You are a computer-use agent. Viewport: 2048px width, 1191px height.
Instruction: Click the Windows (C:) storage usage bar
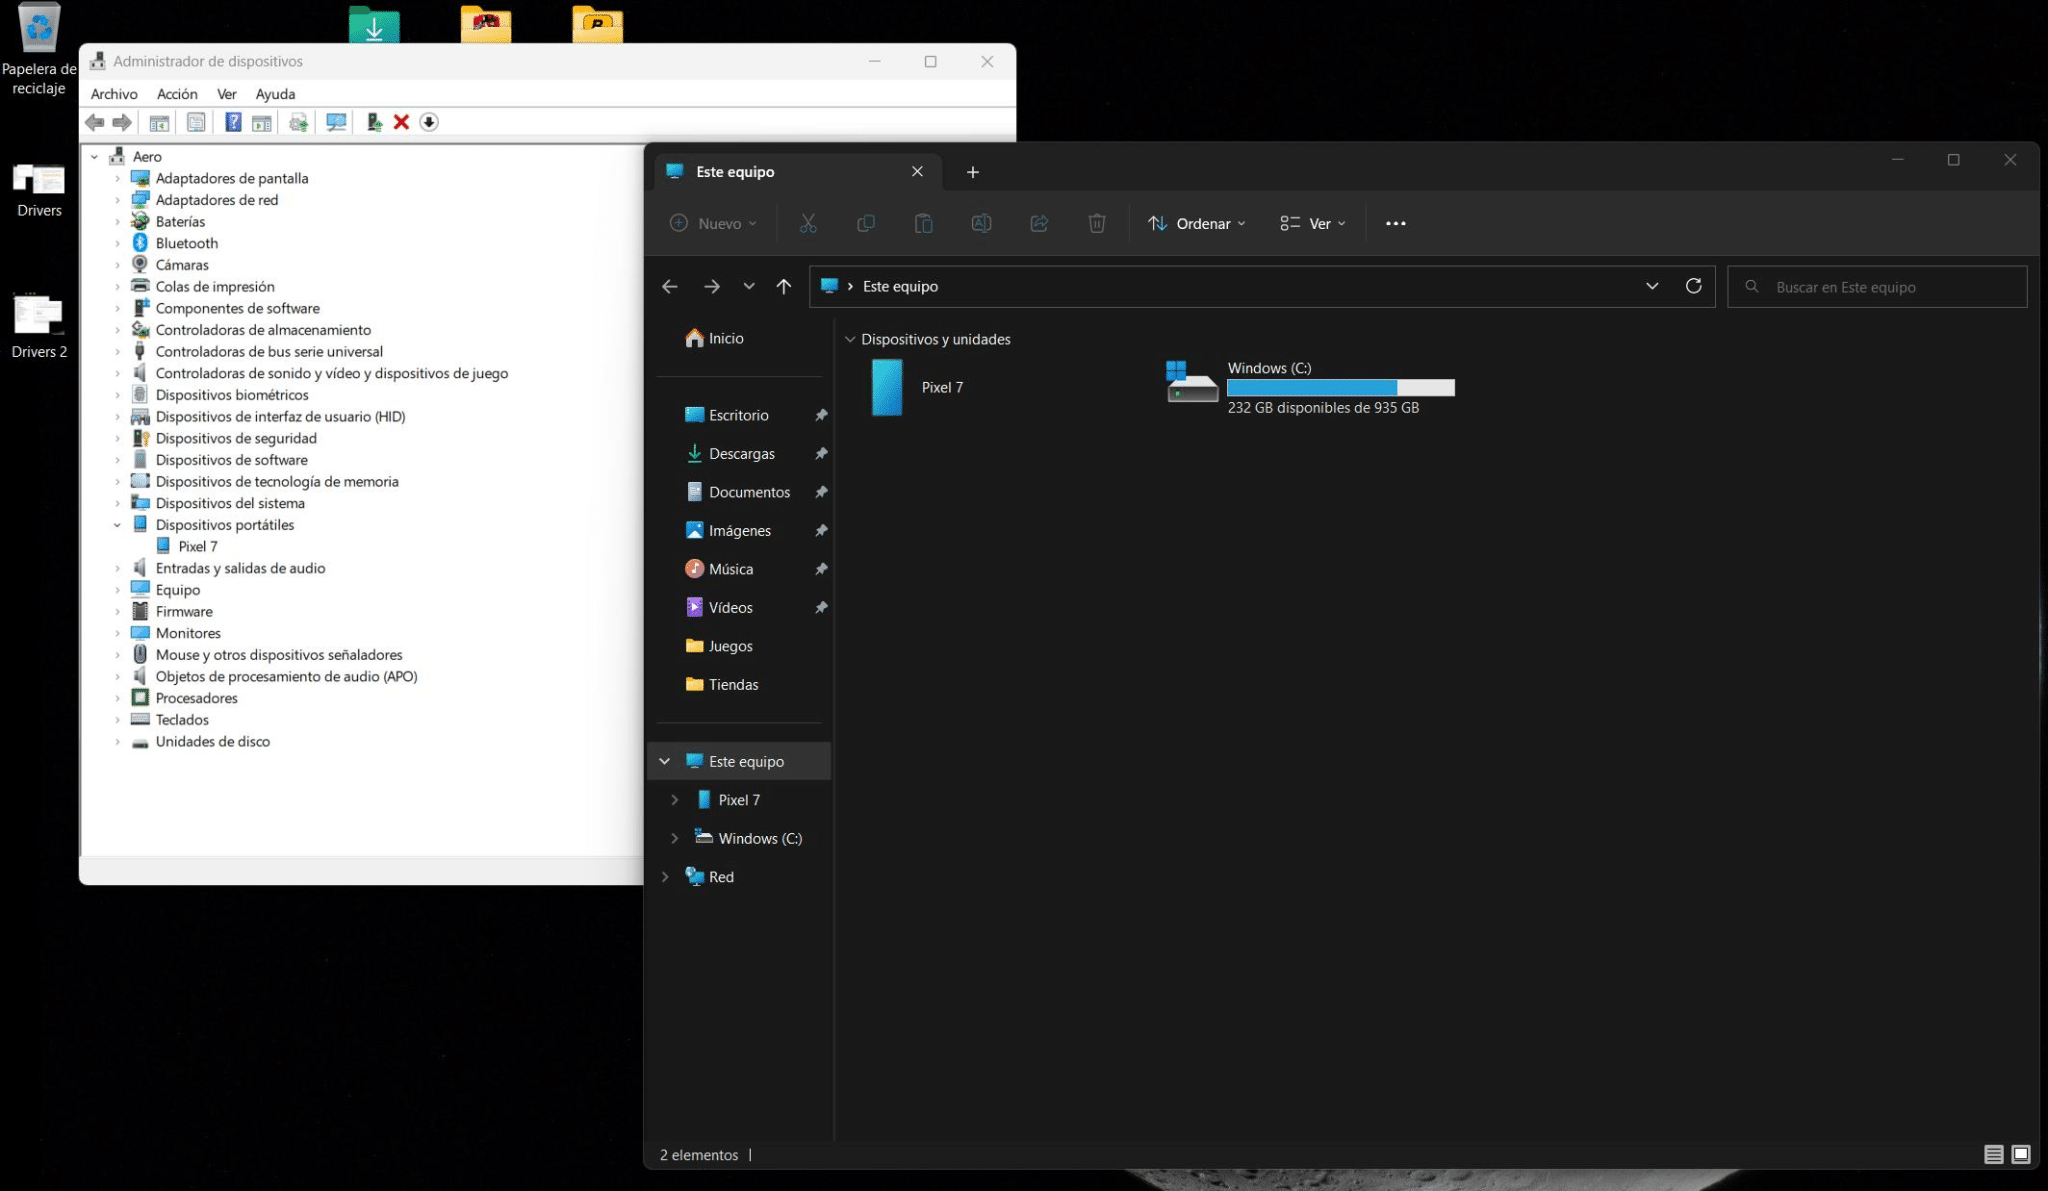click(x=1341, y=388)
